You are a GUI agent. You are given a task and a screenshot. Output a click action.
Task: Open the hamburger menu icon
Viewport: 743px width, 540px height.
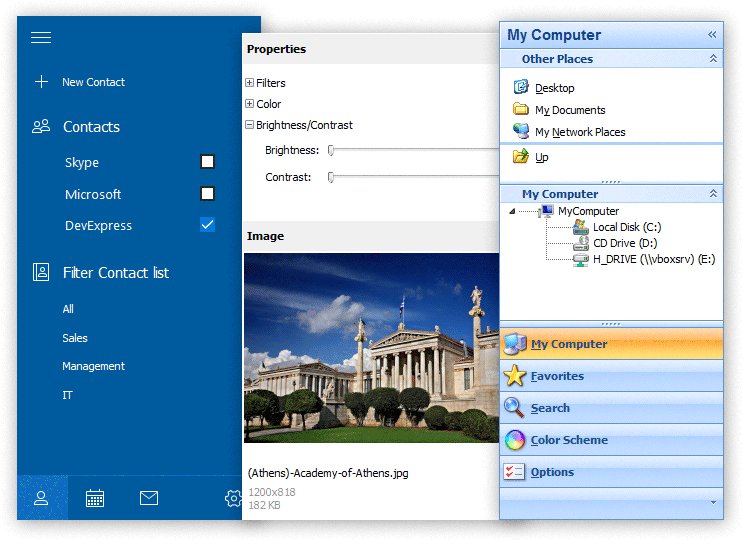[x=41, y=38]
